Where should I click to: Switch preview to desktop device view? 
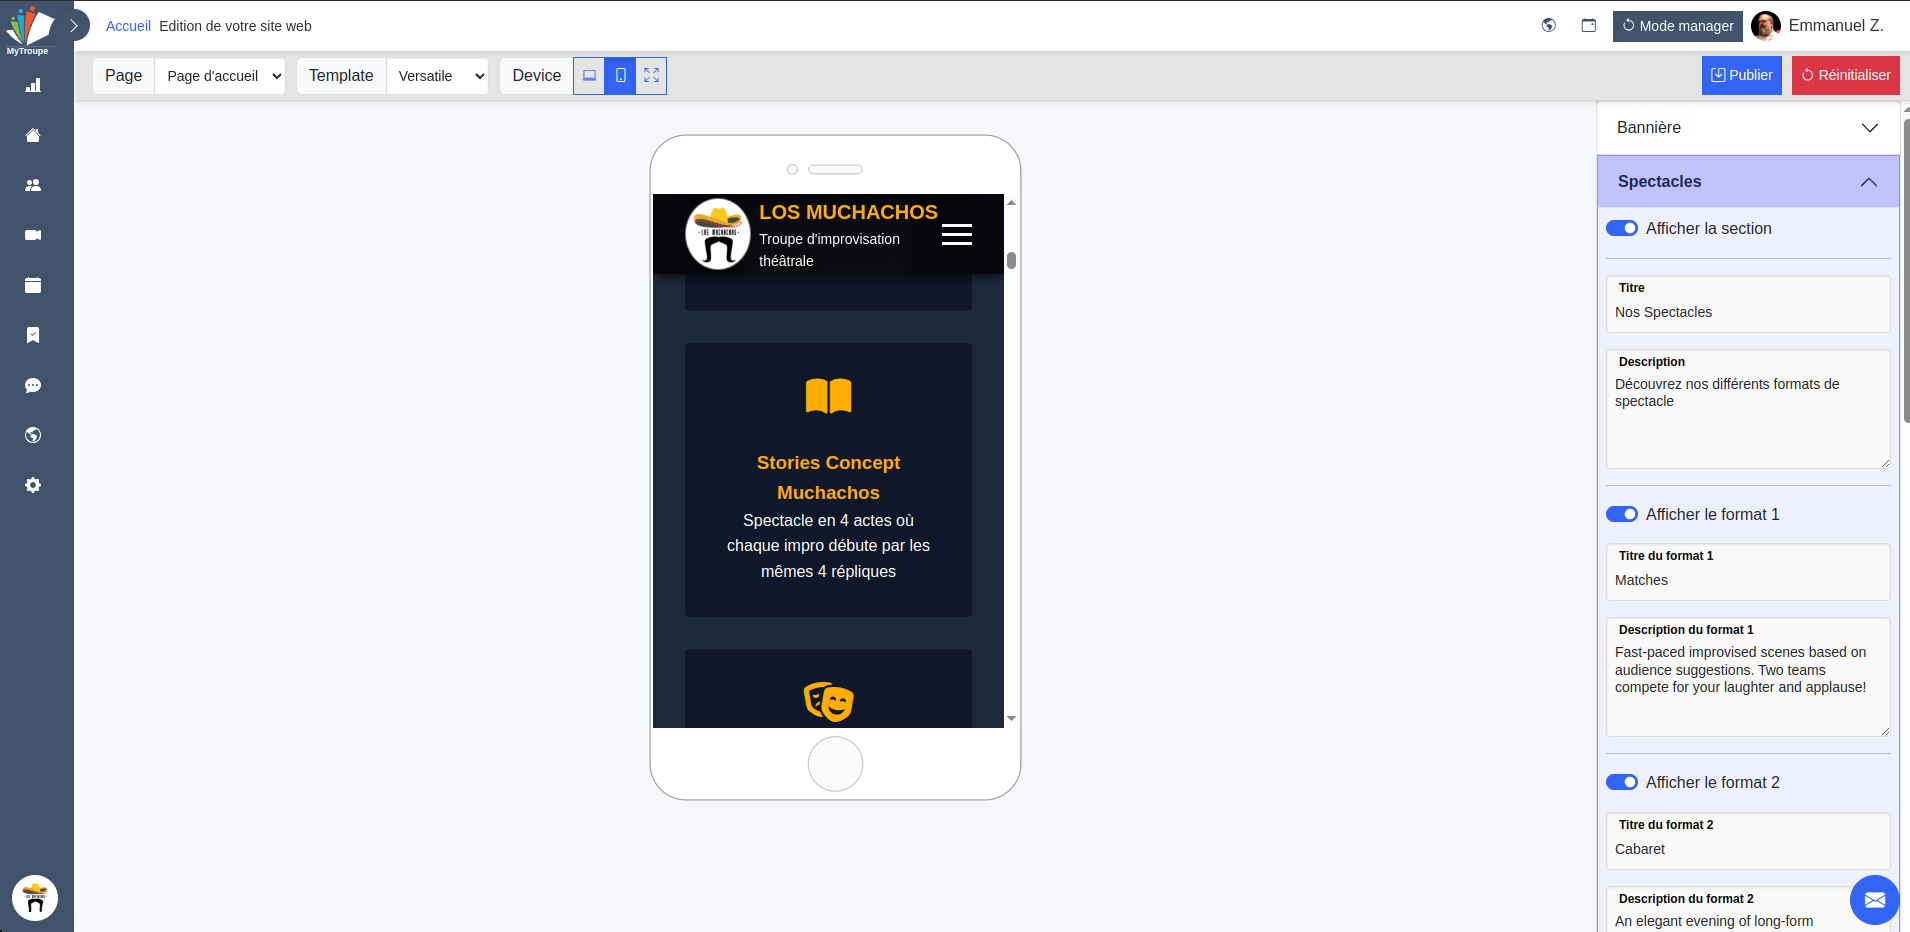pos(589,75)
